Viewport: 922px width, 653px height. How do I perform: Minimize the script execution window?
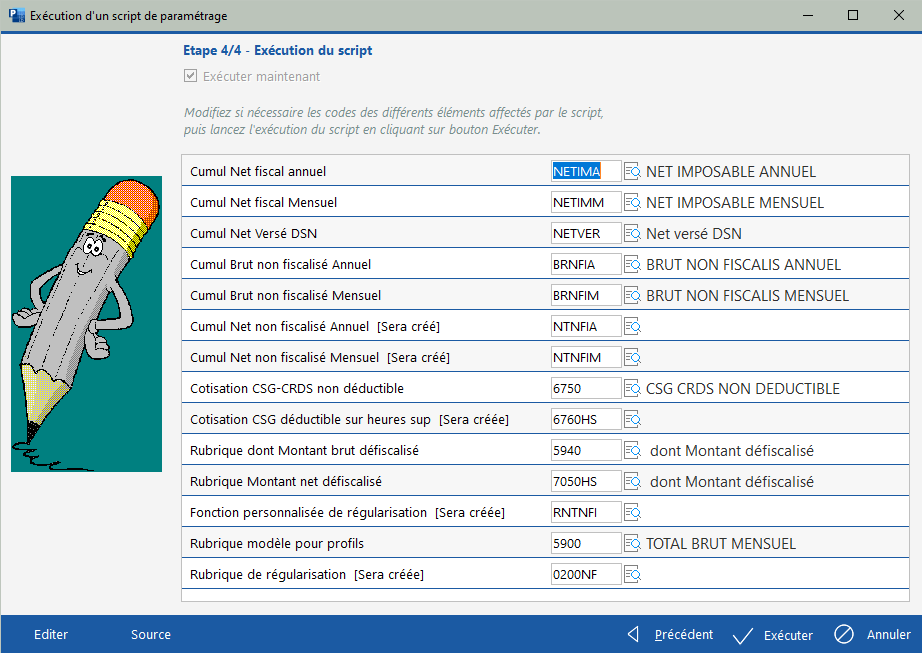point(808,15)
